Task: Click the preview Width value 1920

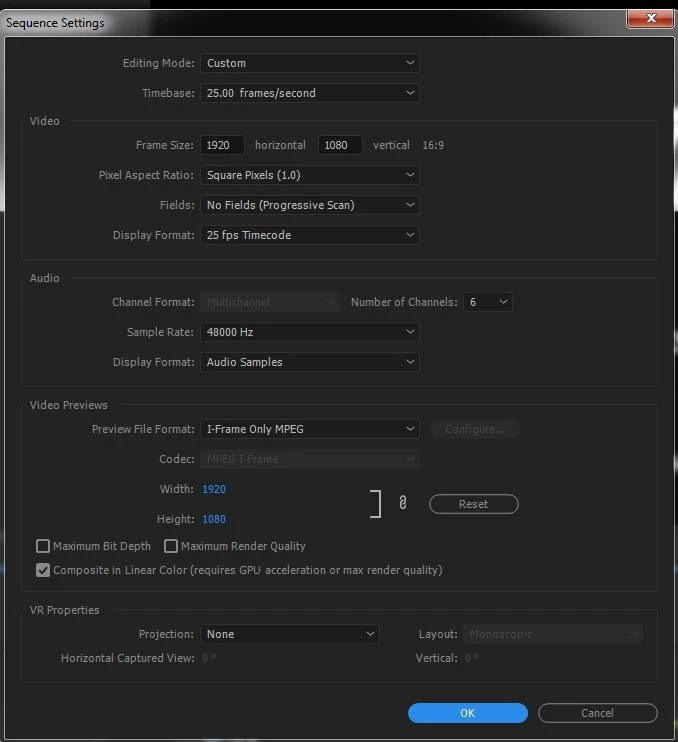Action: tap(214, 489)
